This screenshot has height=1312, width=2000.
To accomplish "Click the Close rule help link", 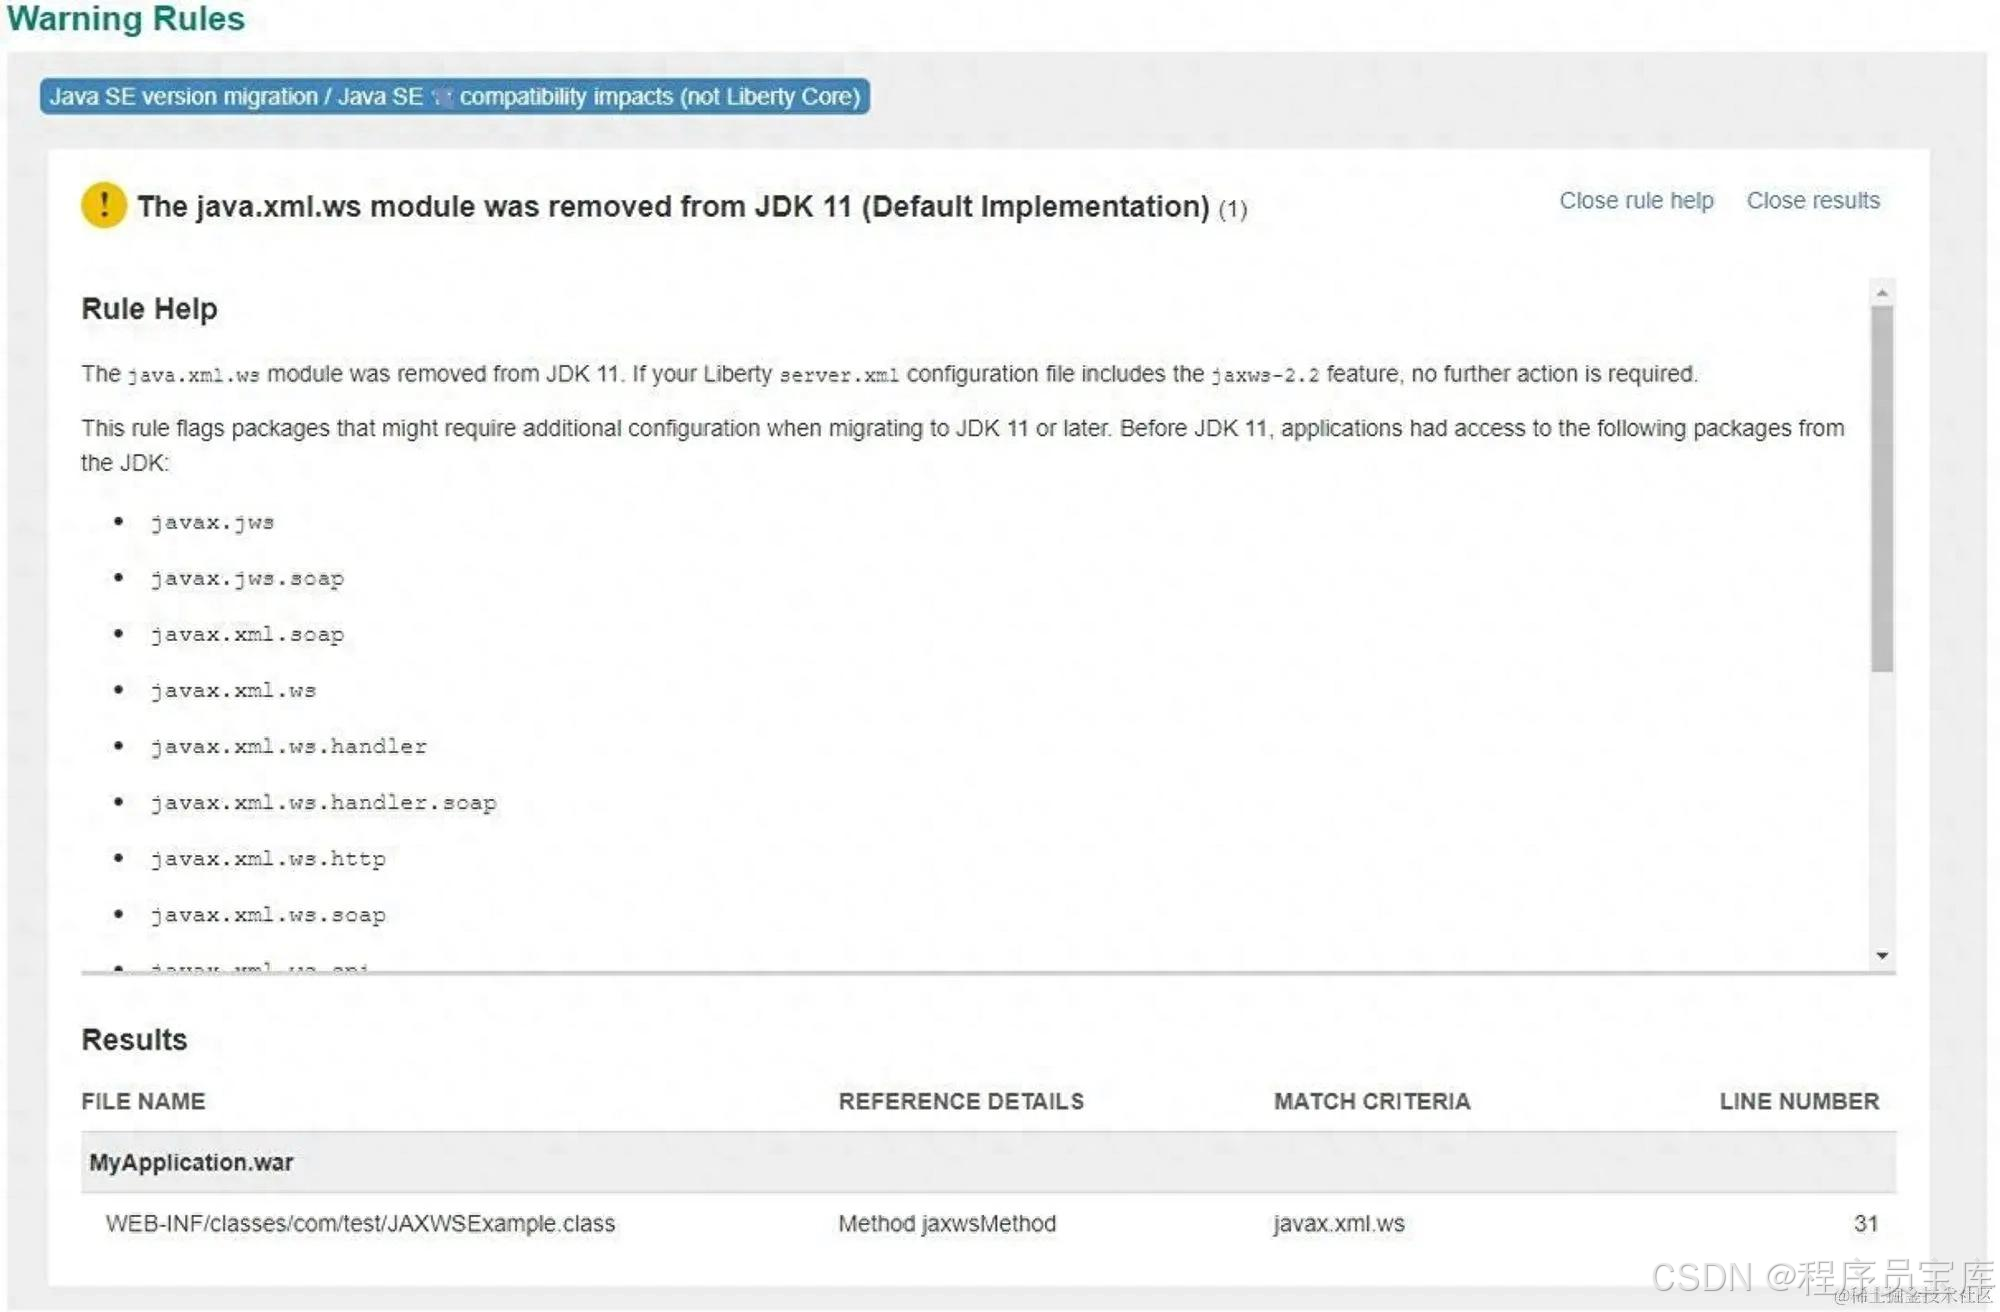I will pyautogui.click(x=1636, y=200).
